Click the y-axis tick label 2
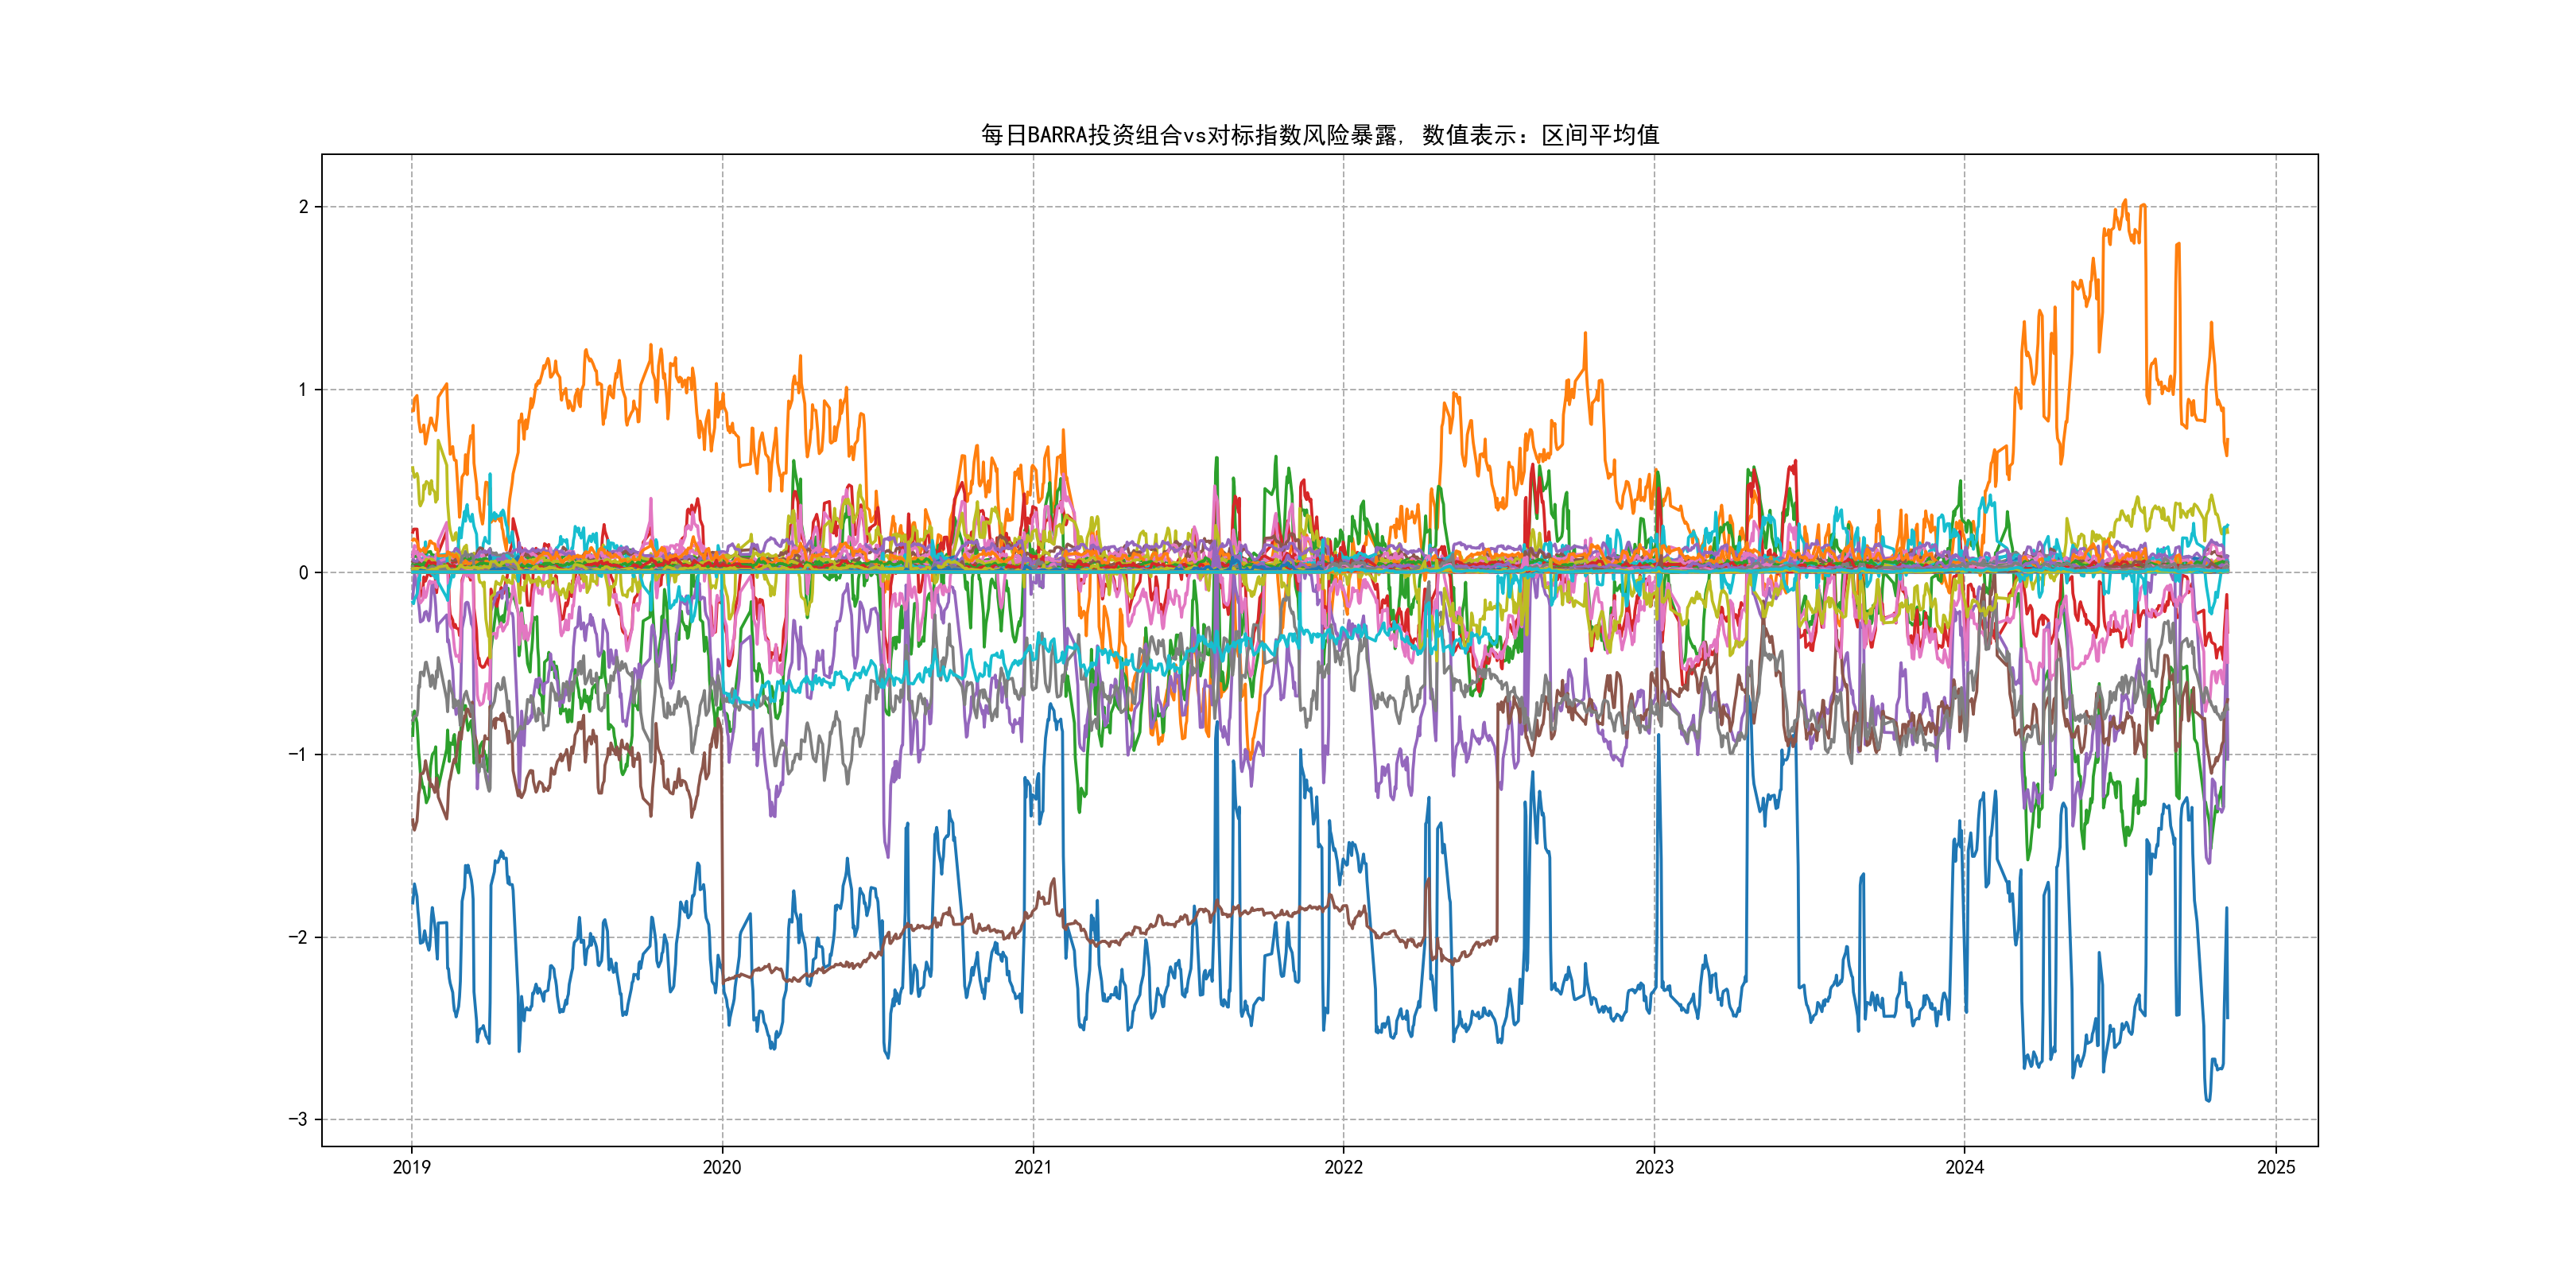 [x=304, y=207]
